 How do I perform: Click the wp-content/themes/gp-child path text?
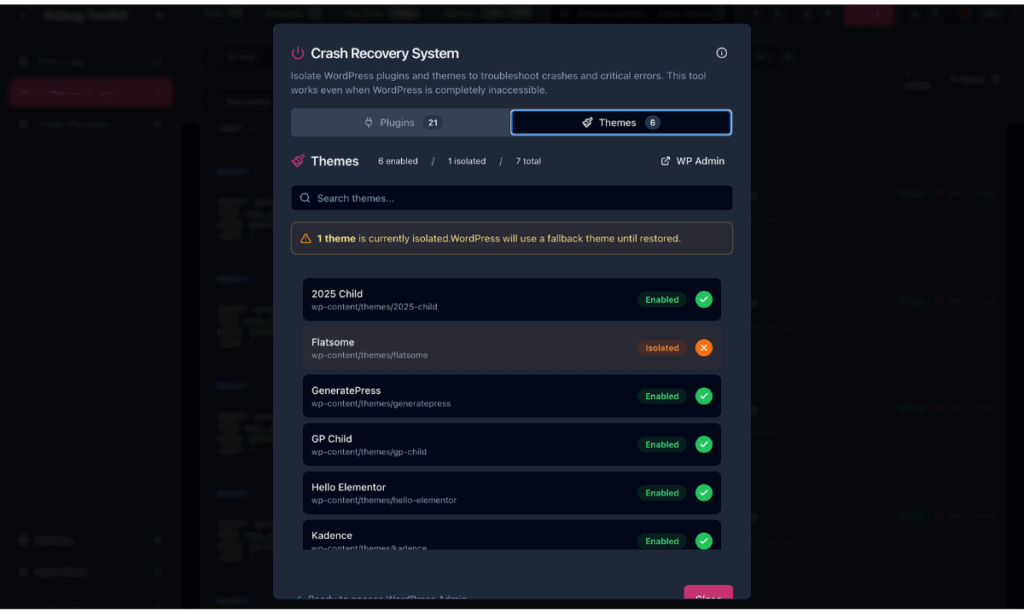point(368,452)
